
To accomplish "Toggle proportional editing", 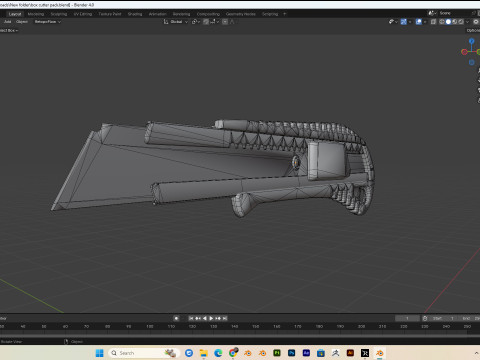I will pyautogui.click(x=225, y=22).
